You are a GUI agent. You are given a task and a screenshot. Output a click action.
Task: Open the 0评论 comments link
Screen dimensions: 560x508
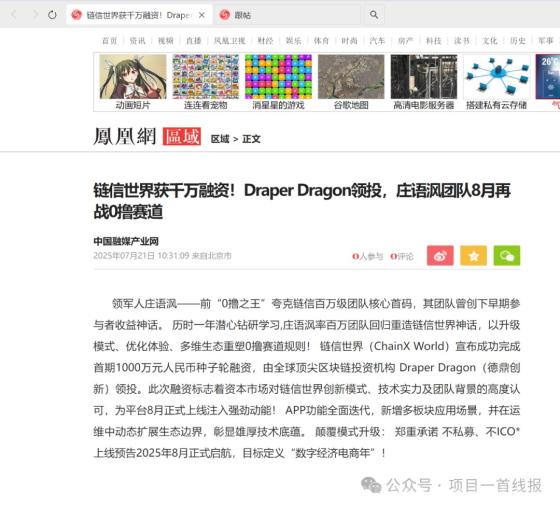(x=402, y=256)
